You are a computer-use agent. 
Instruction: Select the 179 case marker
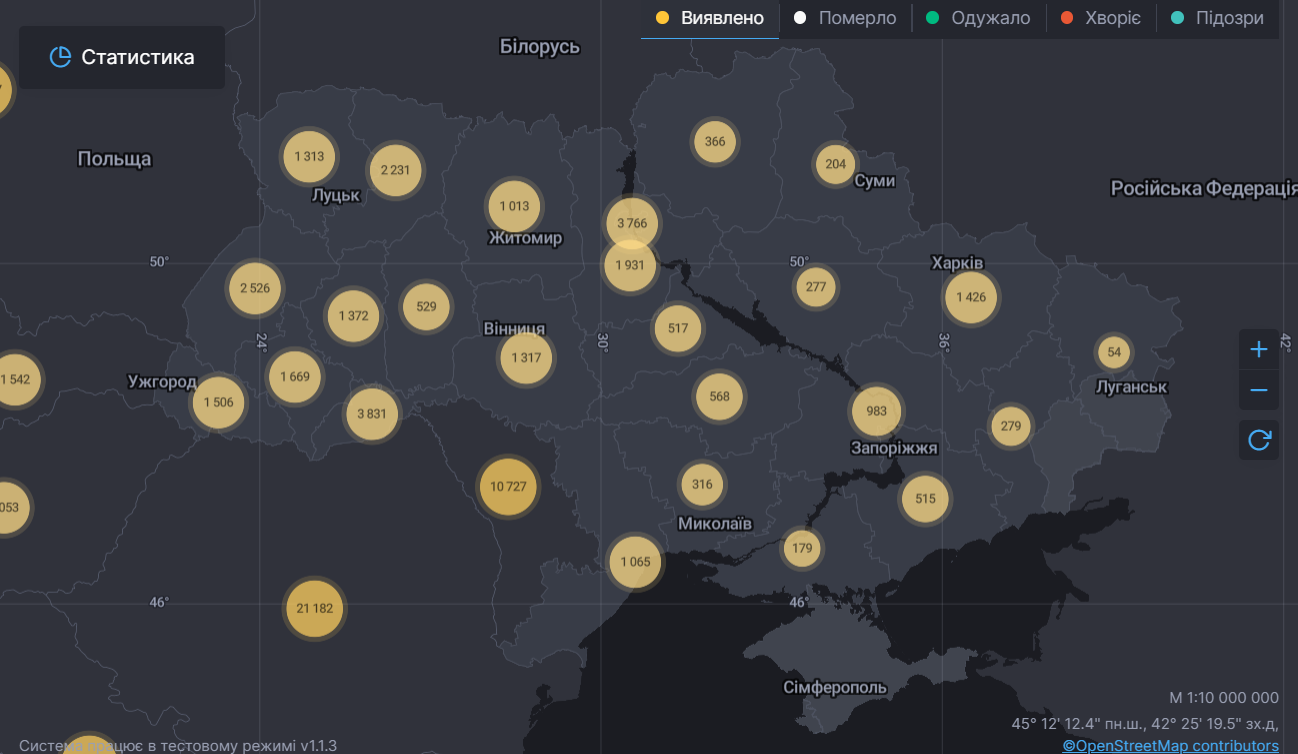[x=802, y=548]
